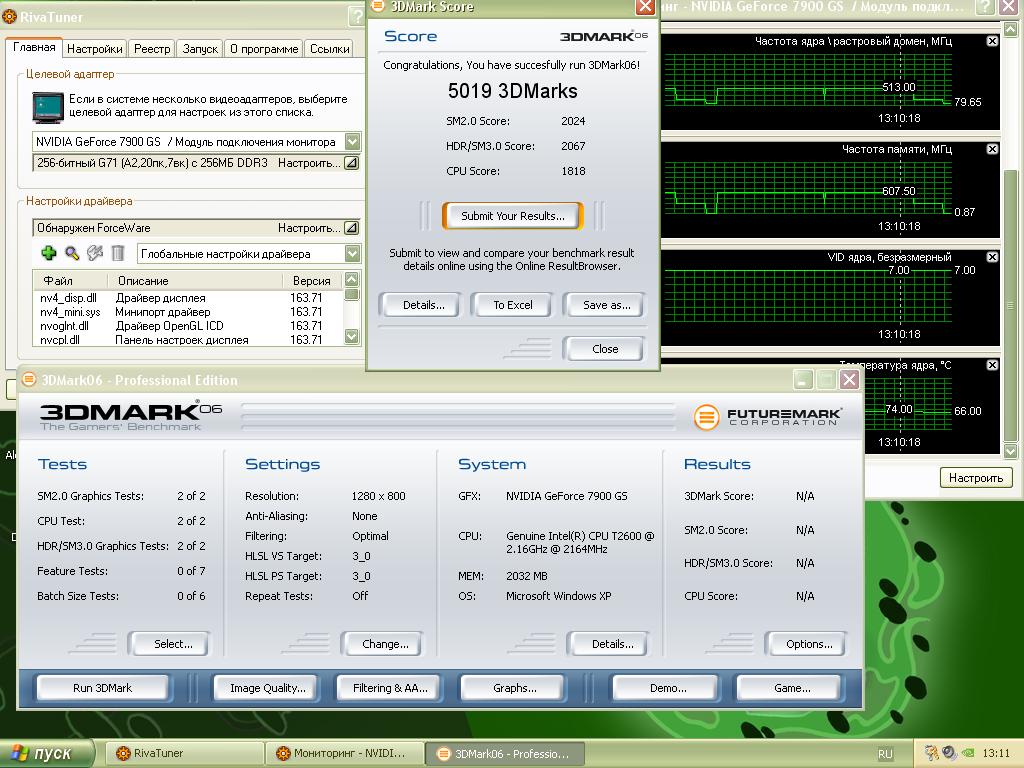1024x768 pixels.
Task: Select nvoglnt.dll row in driver files
Action: pyautogui.click(x=188, y=326)
